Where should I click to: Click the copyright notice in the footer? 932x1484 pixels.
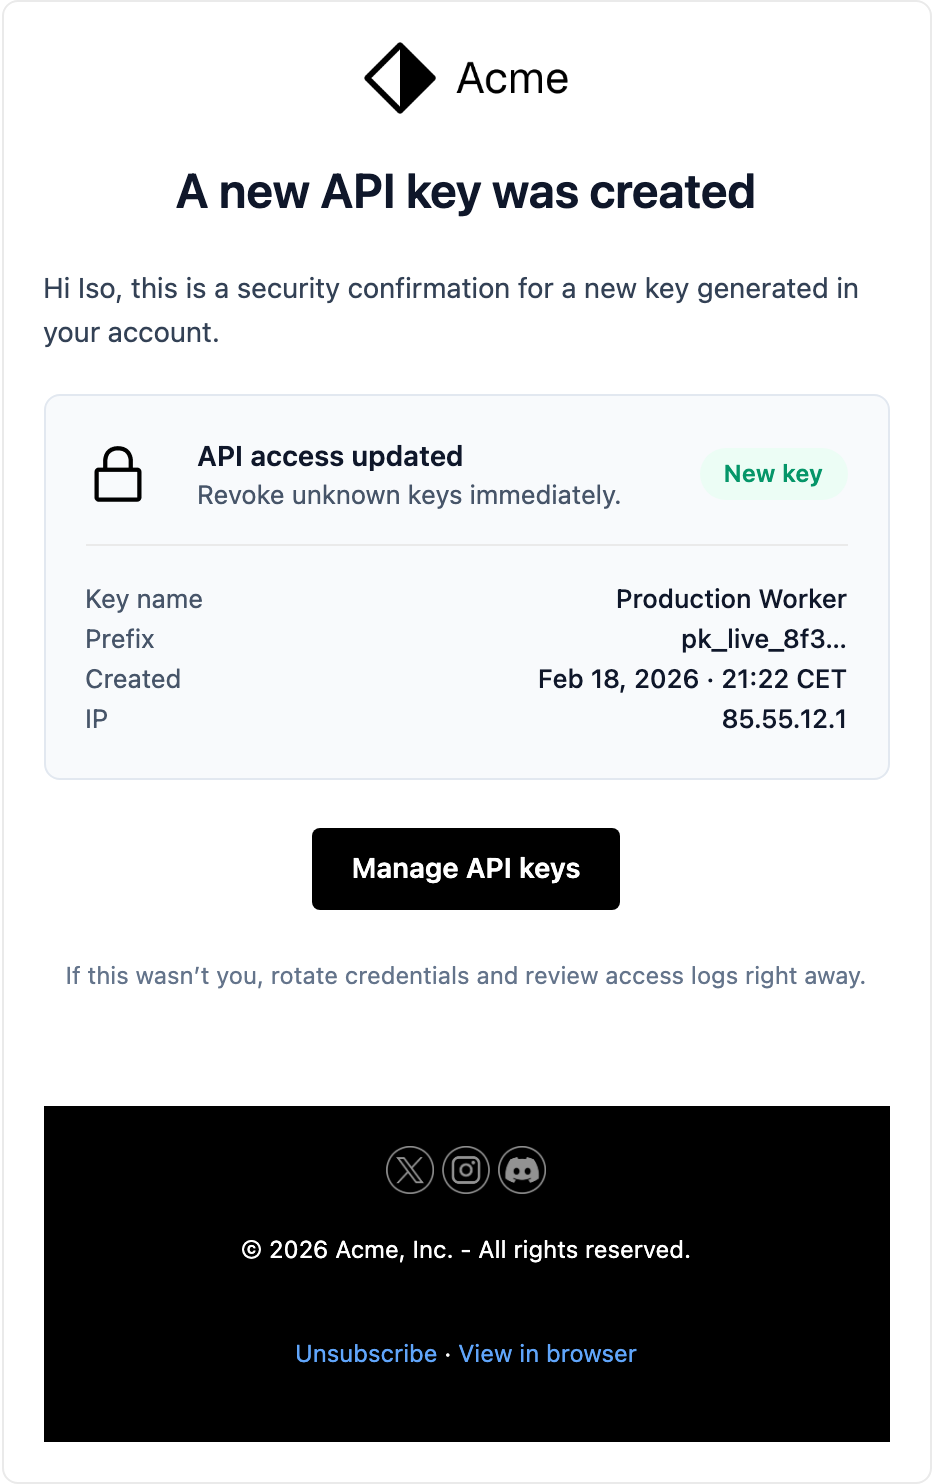pyautogui.click(x=466, y=1249)
